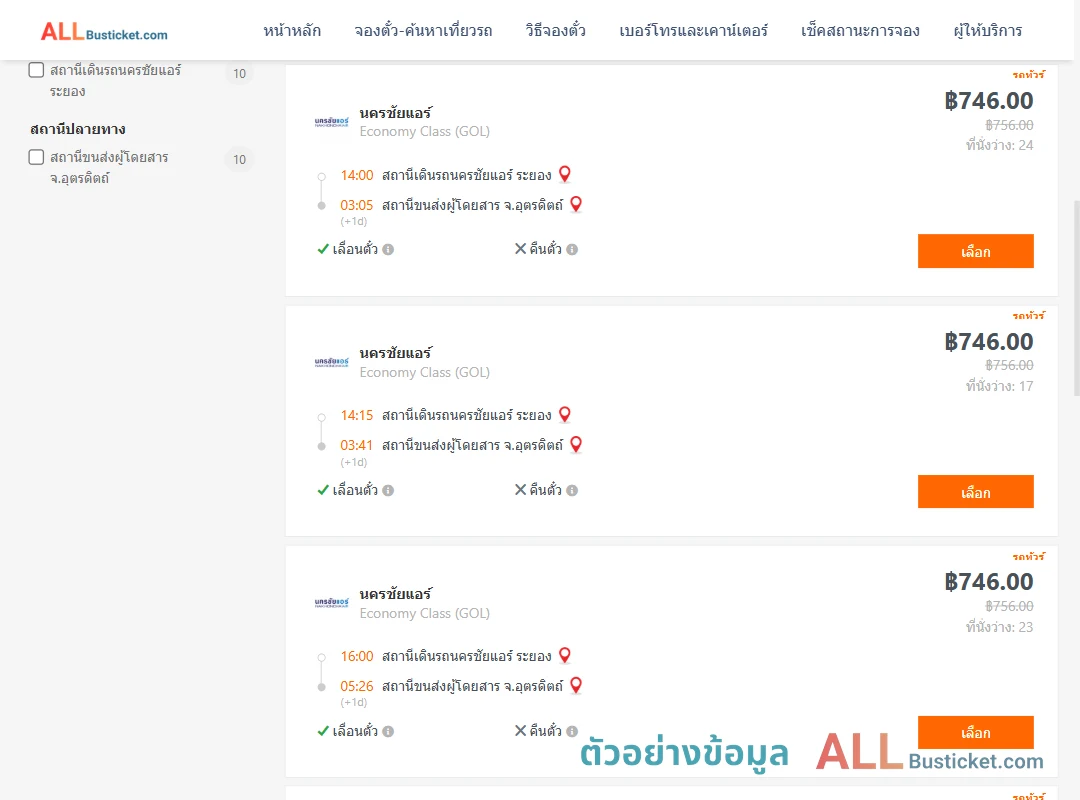Open reschedule info icon on the 14:00 trip
The height and width of the screenshot is (800, 1080).
388,249
